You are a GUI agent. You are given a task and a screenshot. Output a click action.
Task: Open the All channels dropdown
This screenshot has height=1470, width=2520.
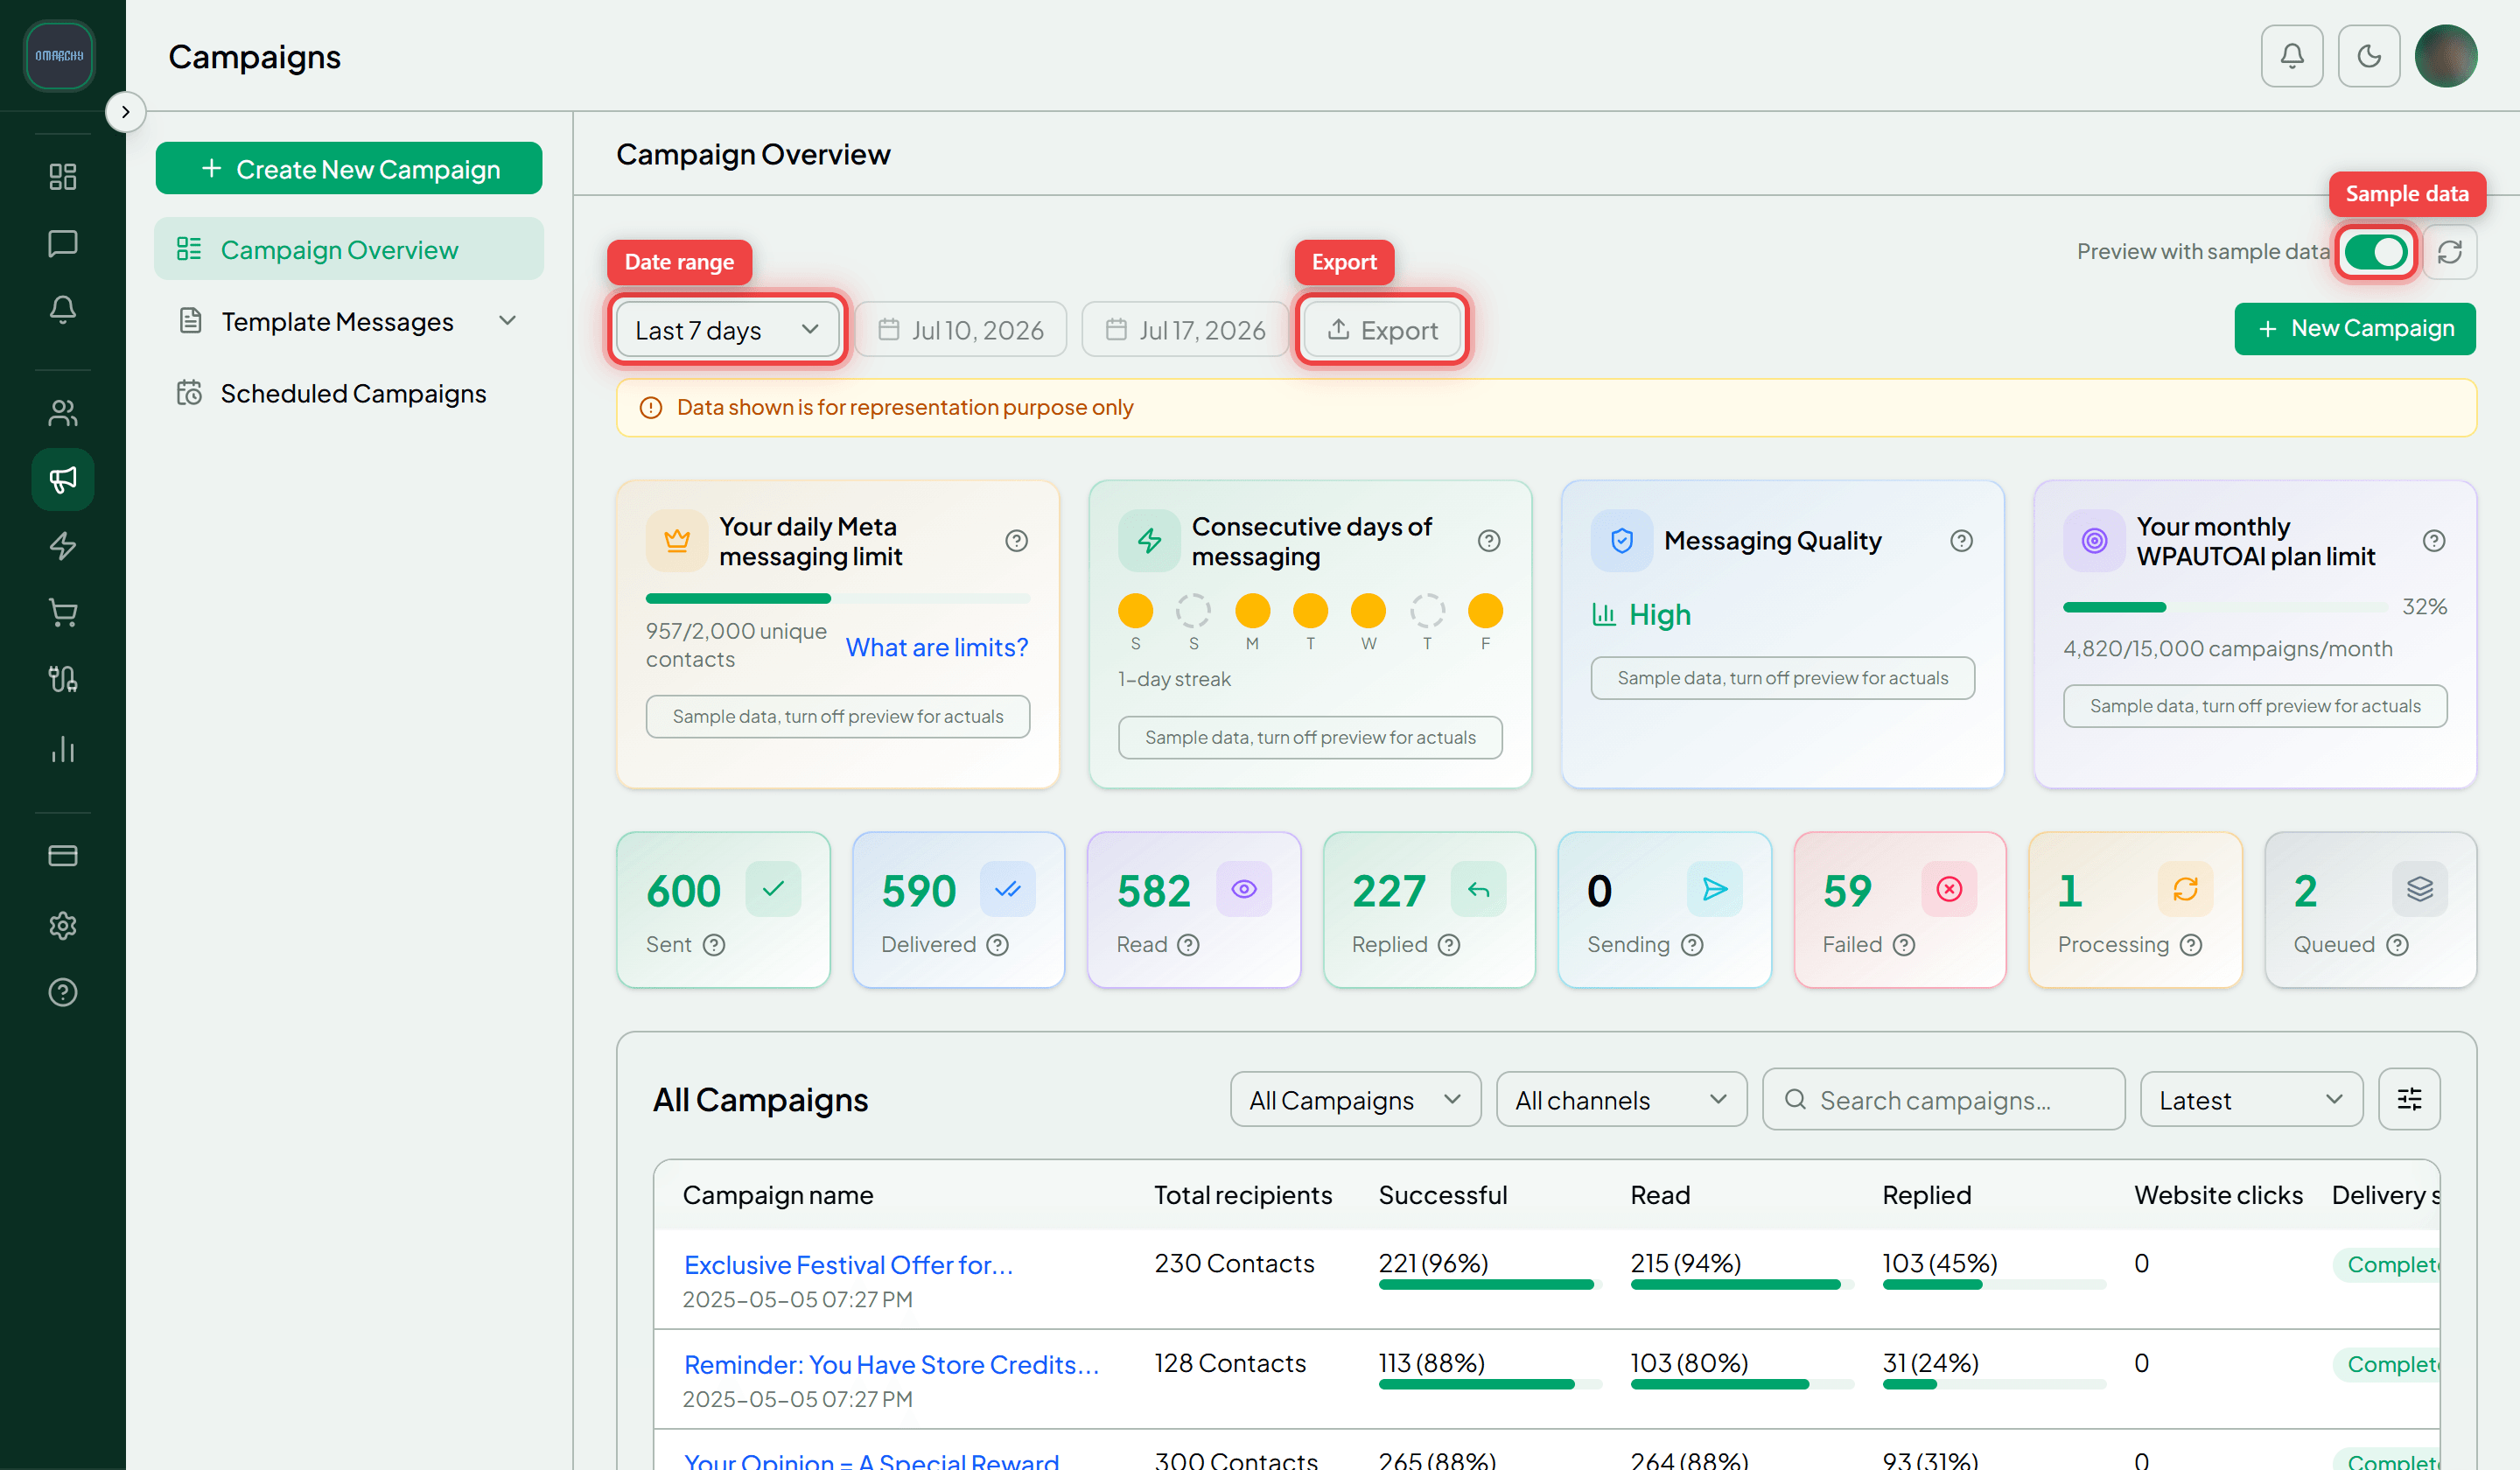tap(1621, 1100)
